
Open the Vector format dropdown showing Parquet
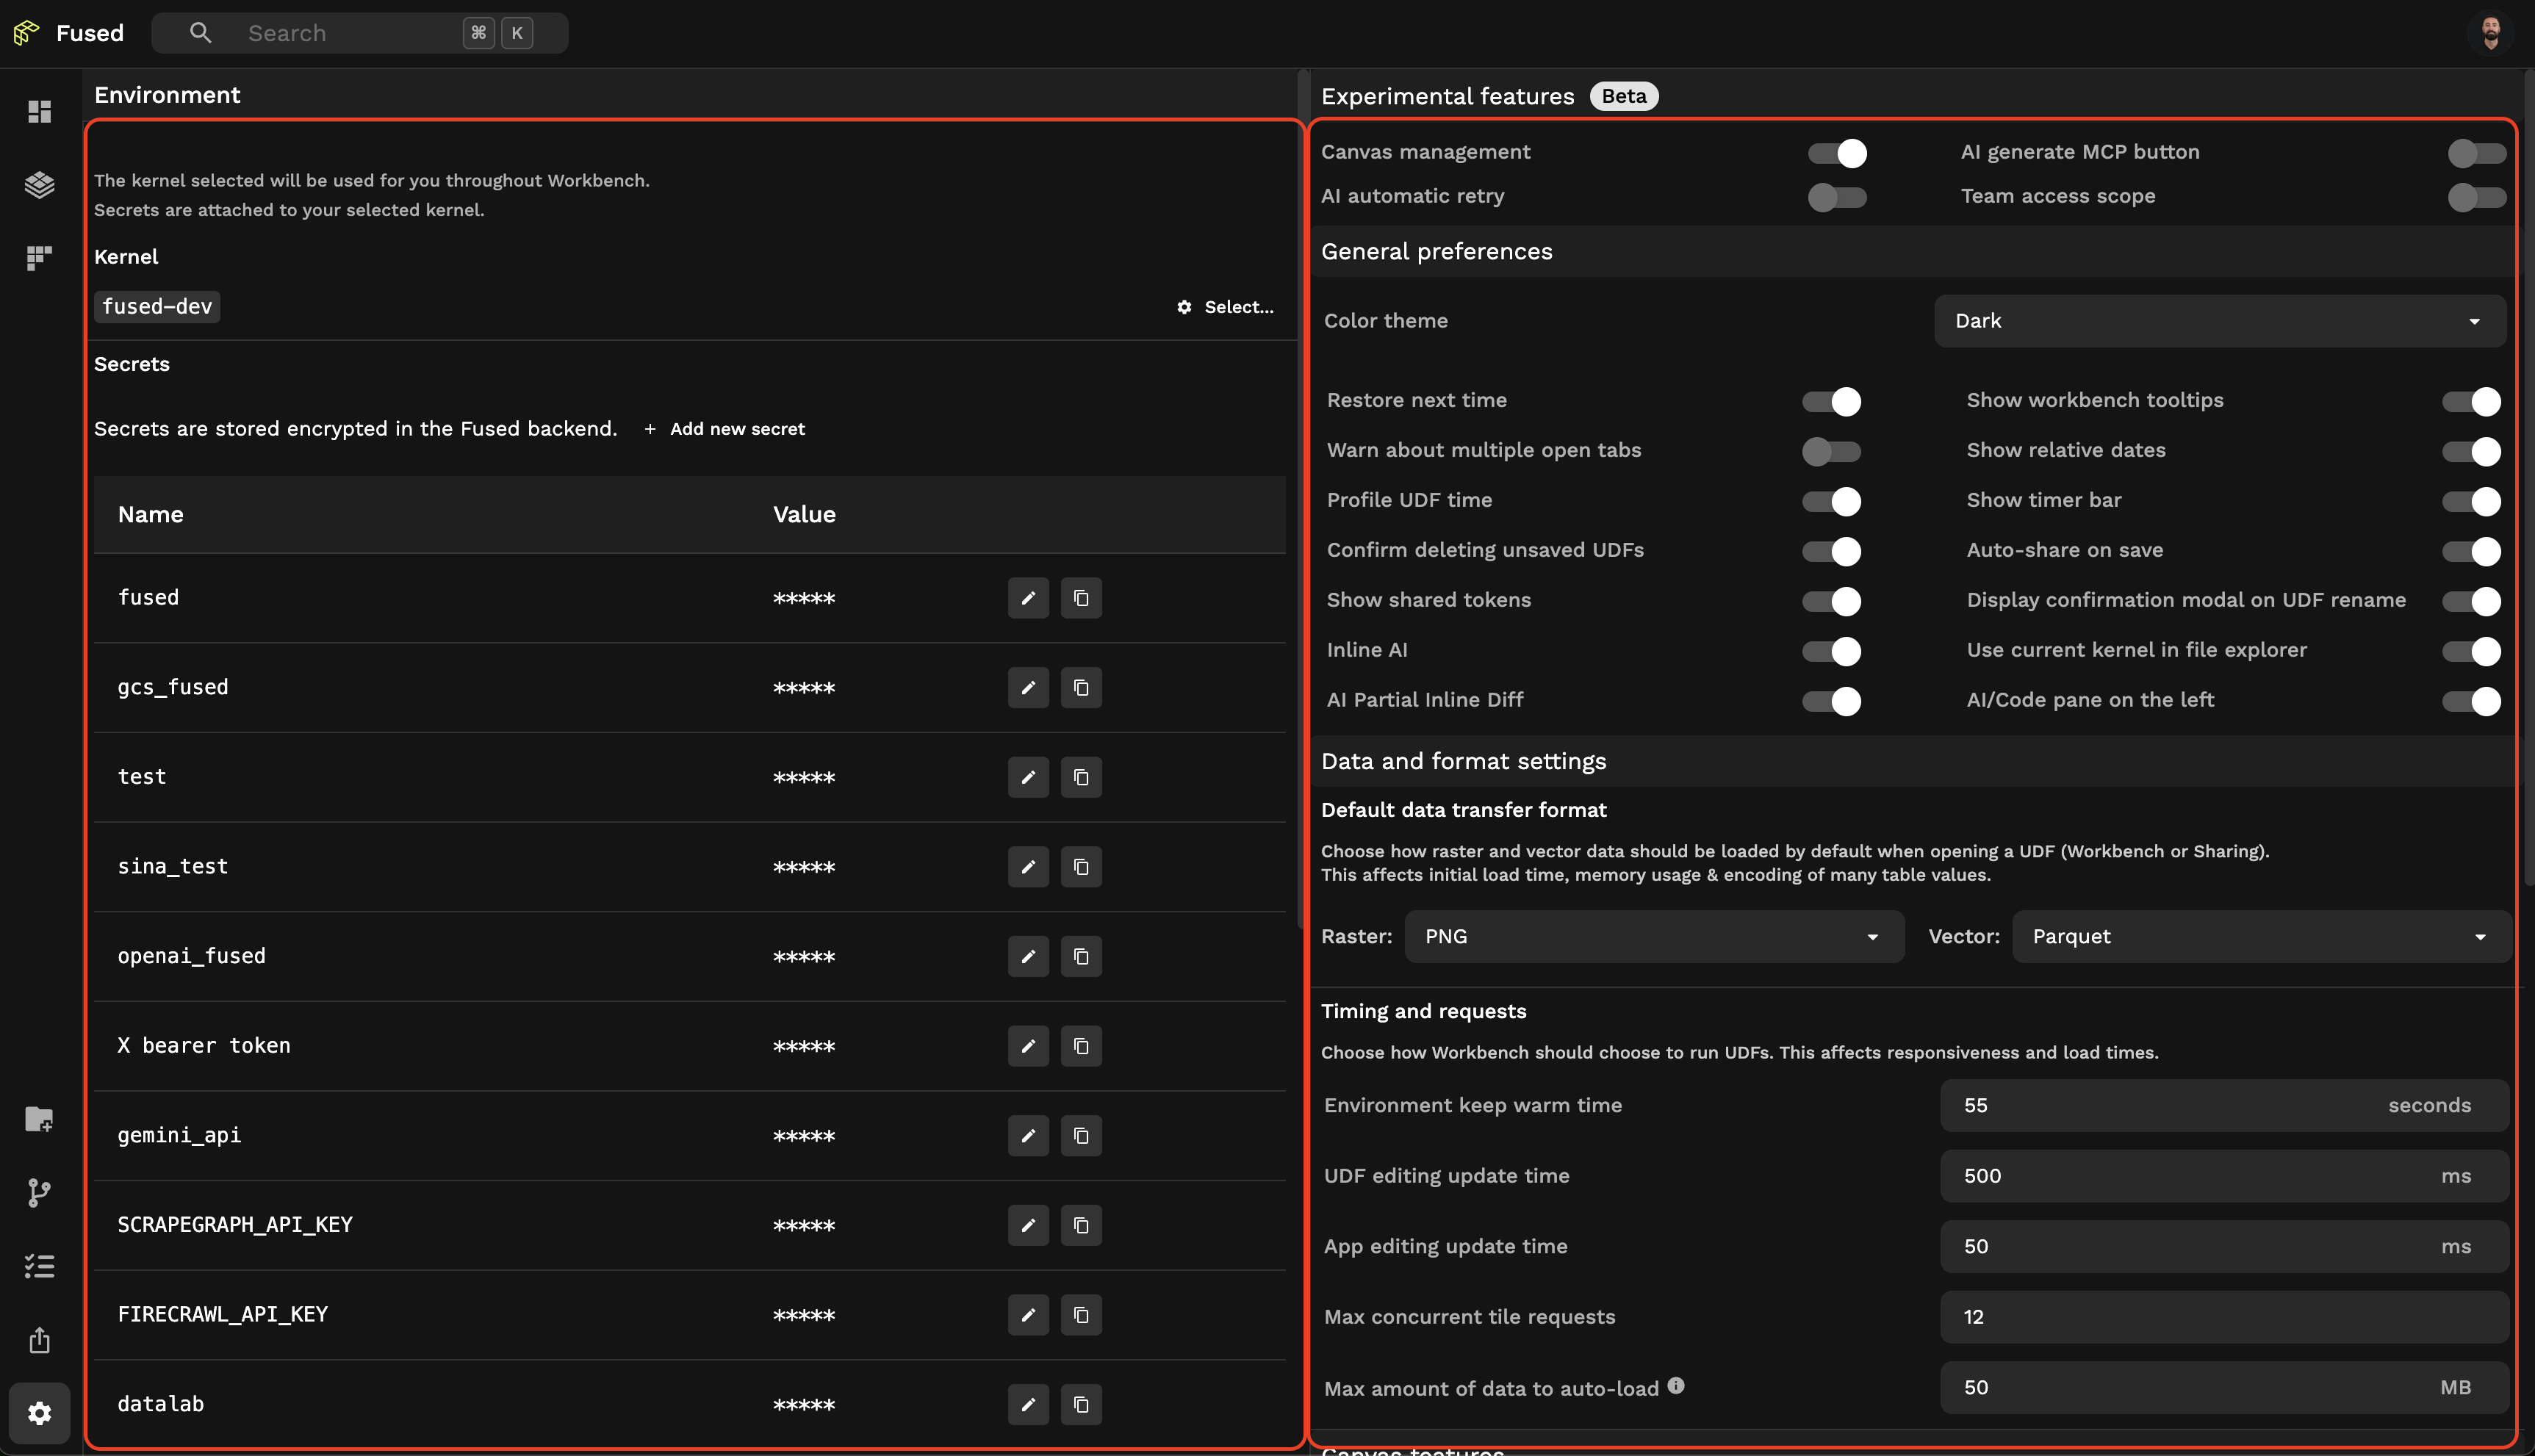tap(2260, 936)
